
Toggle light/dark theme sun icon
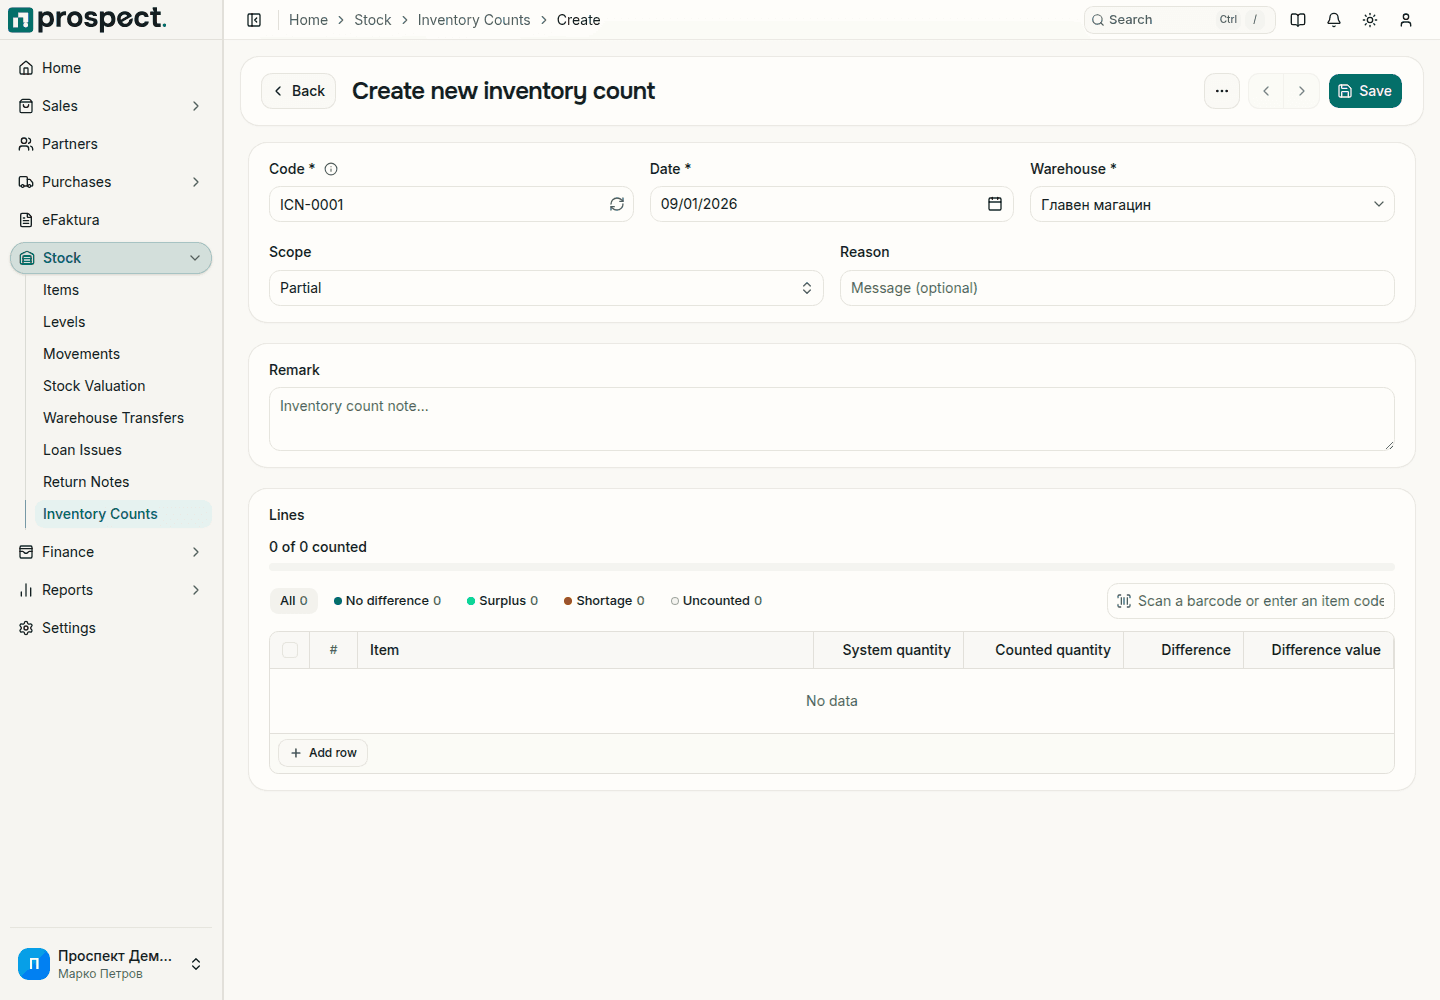(1370, 20)
